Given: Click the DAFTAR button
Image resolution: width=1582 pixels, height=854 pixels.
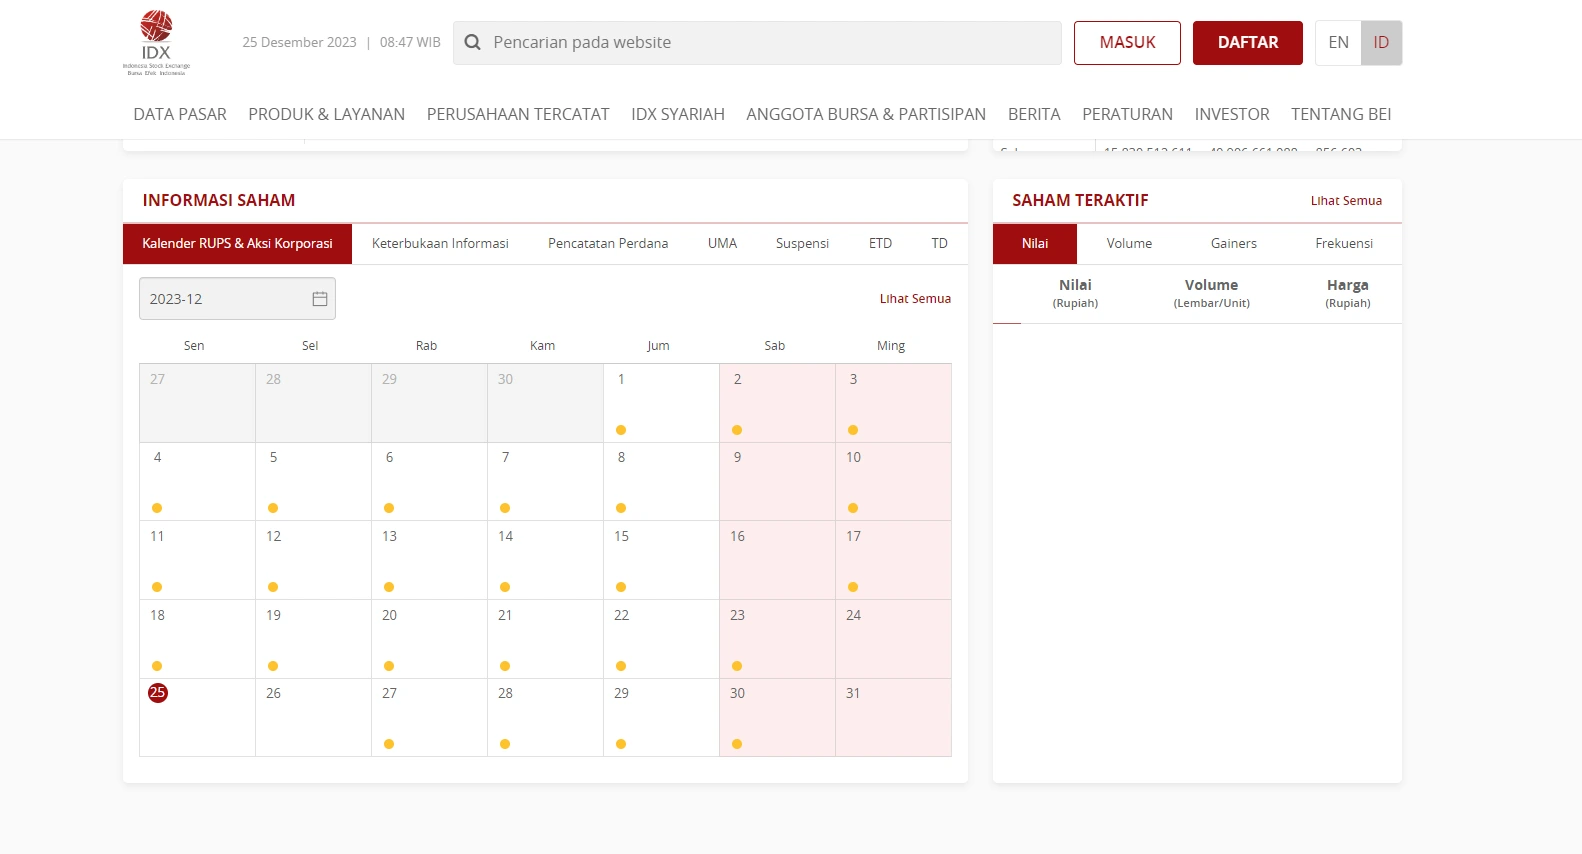Looking at the screenshot, I should click(1248, 43).
